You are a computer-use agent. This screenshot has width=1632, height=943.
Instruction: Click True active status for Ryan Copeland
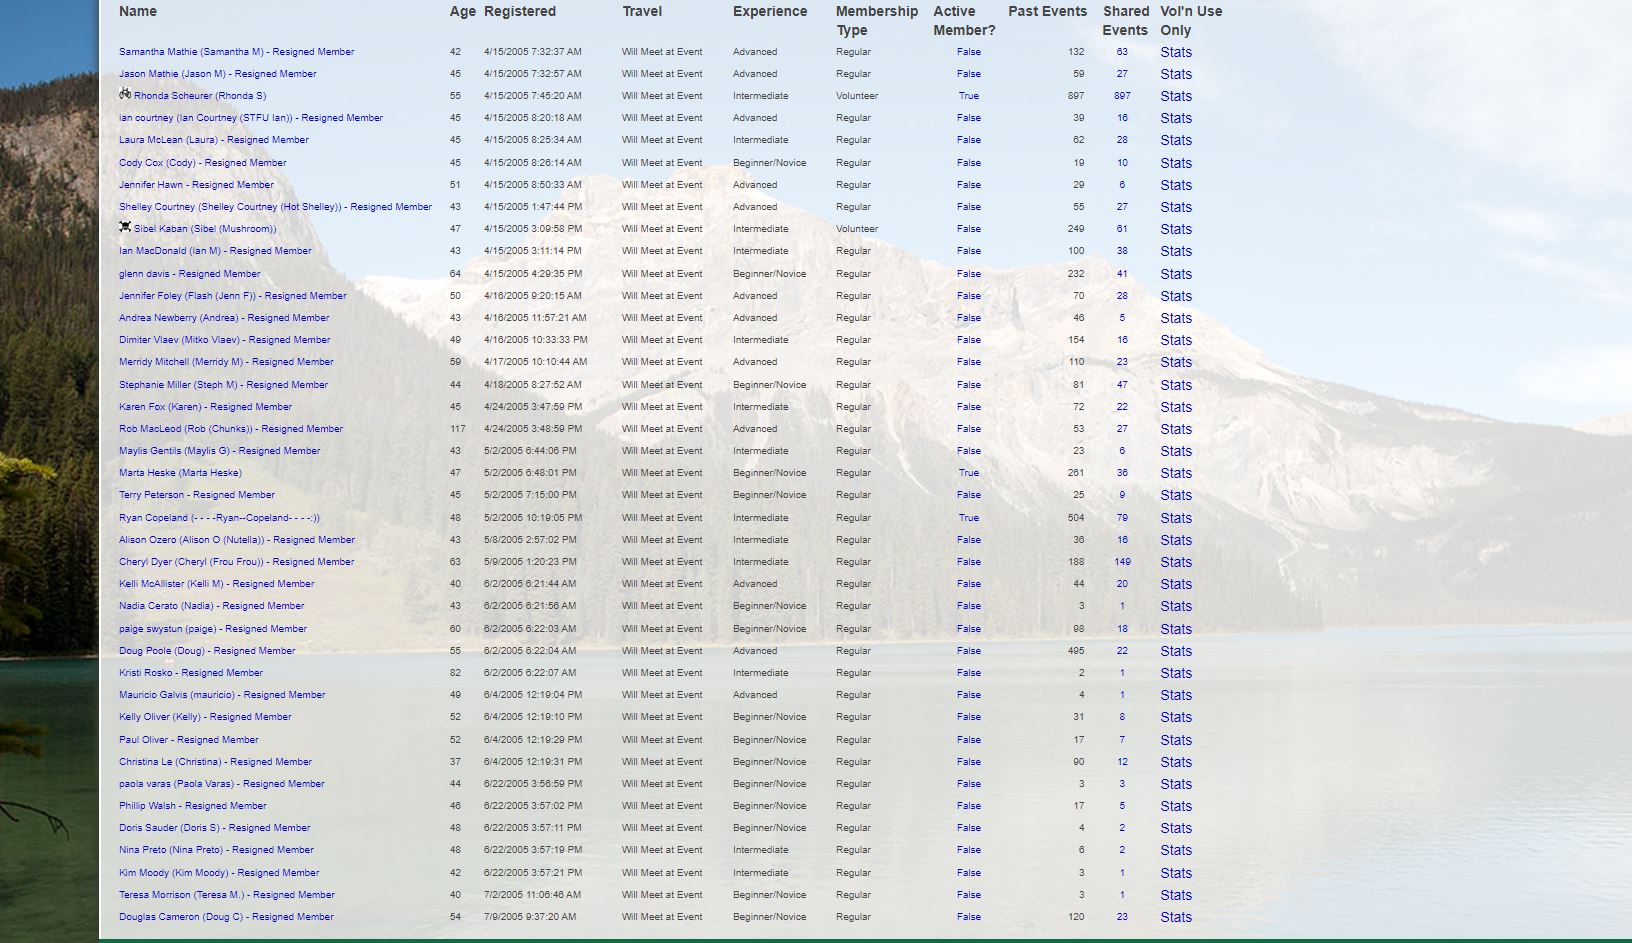(968, 518)
